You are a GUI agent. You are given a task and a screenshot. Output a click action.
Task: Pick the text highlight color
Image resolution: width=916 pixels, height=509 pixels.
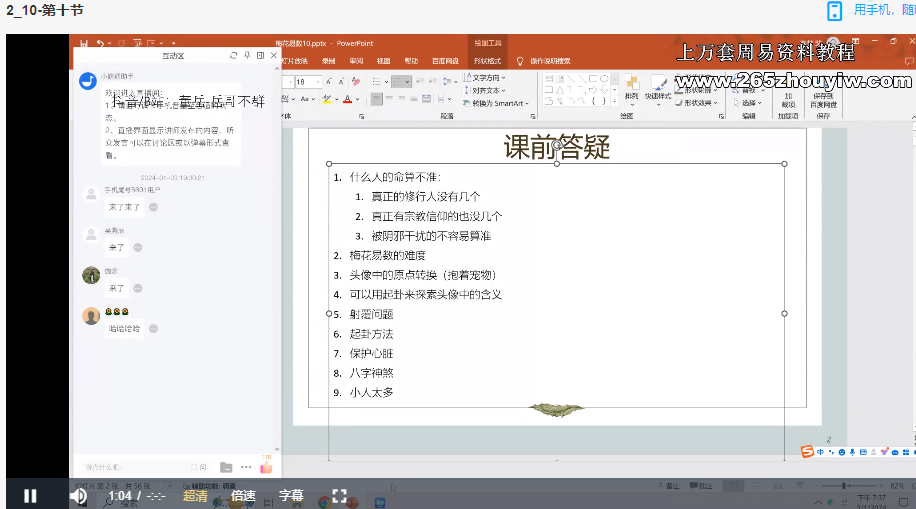pos(327,99)
